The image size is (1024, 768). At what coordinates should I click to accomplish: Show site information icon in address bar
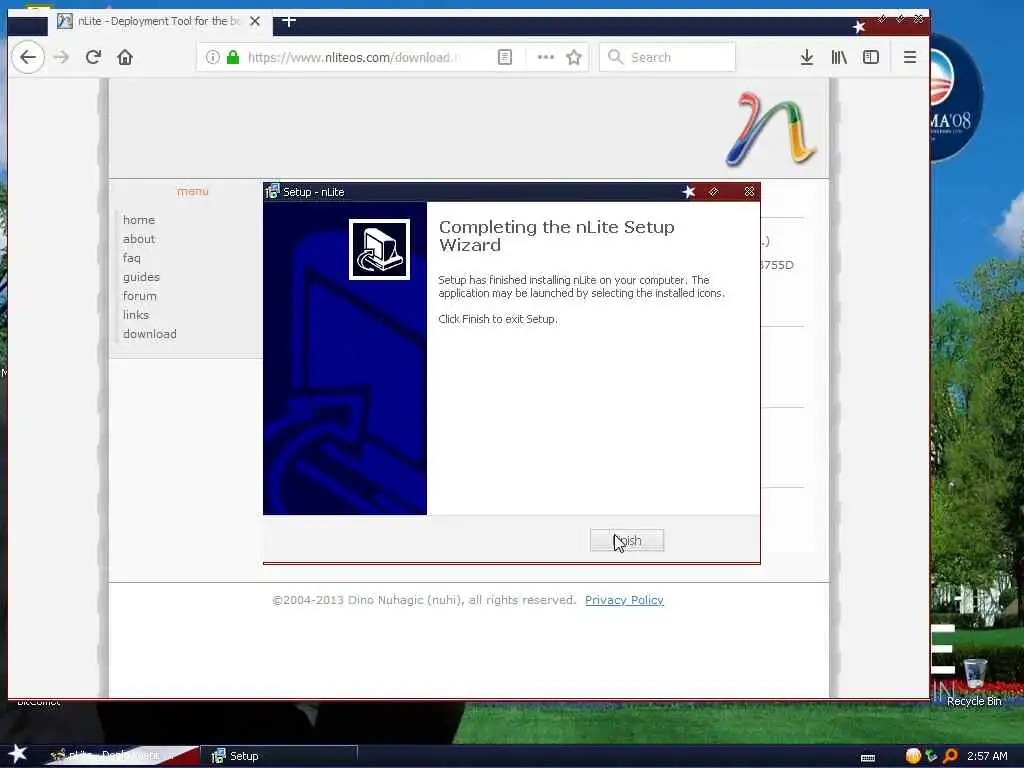pyautogui.click(x=213, y=57)
